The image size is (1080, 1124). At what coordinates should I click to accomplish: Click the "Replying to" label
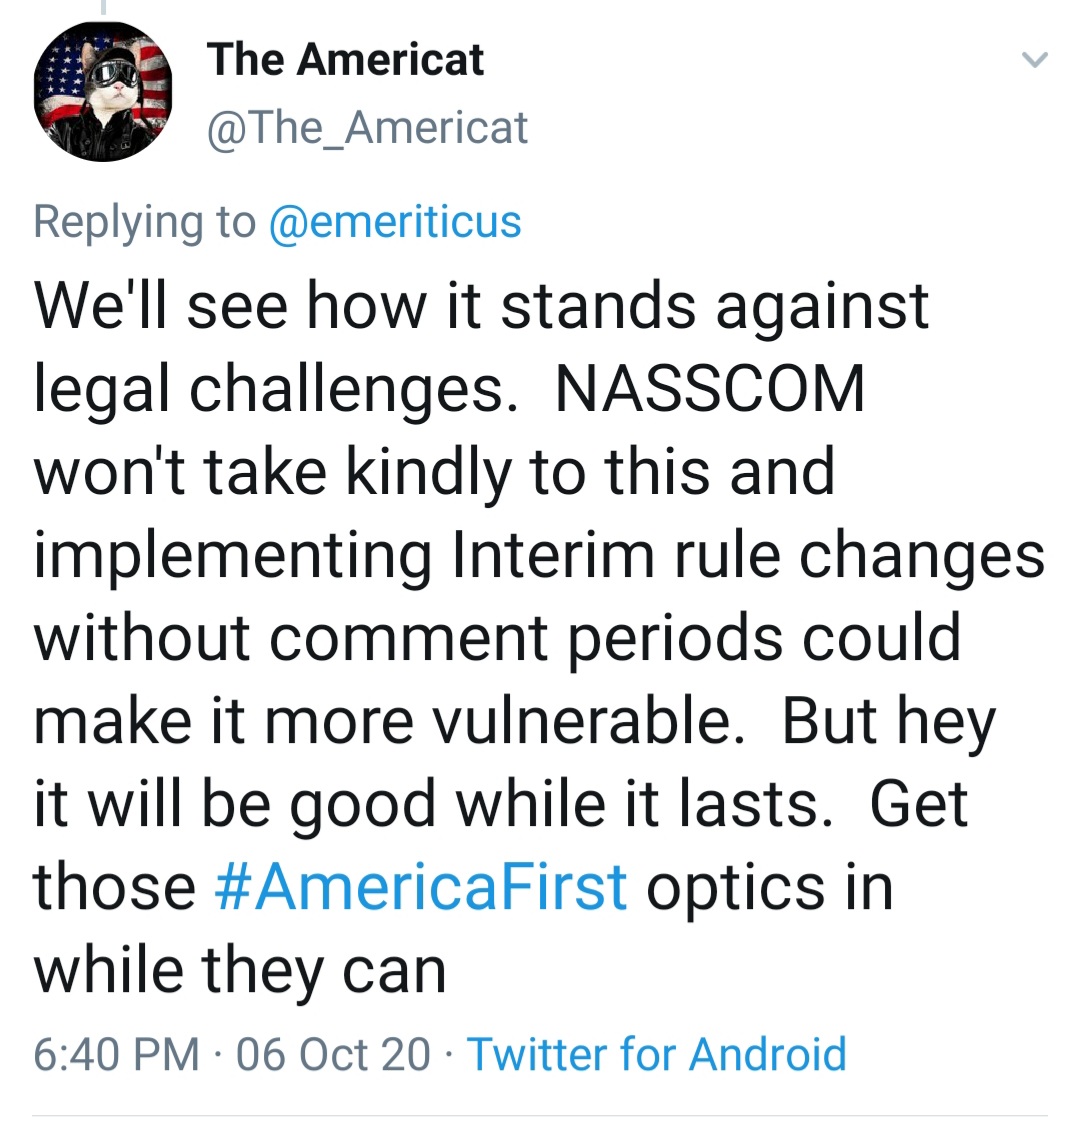click(145, 221)
